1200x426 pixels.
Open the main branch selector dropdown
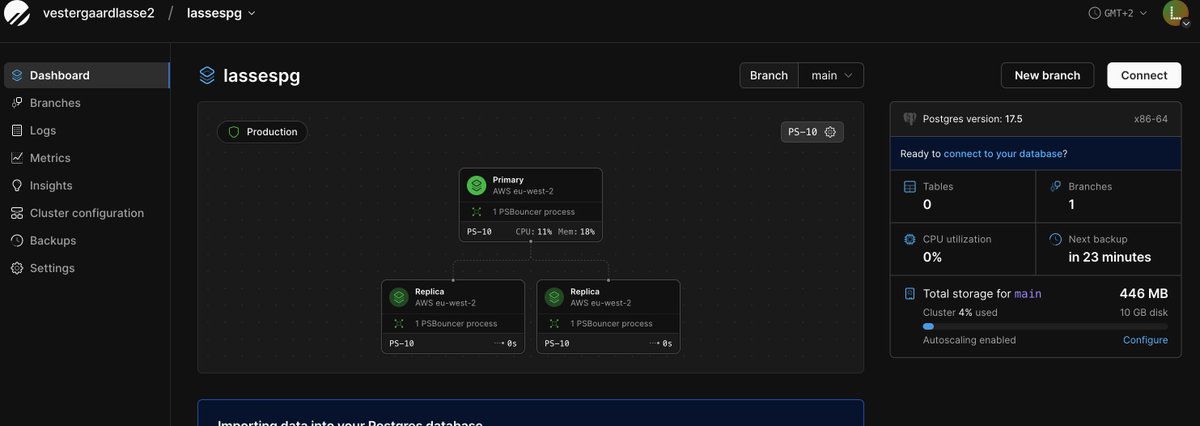[831, 75]
